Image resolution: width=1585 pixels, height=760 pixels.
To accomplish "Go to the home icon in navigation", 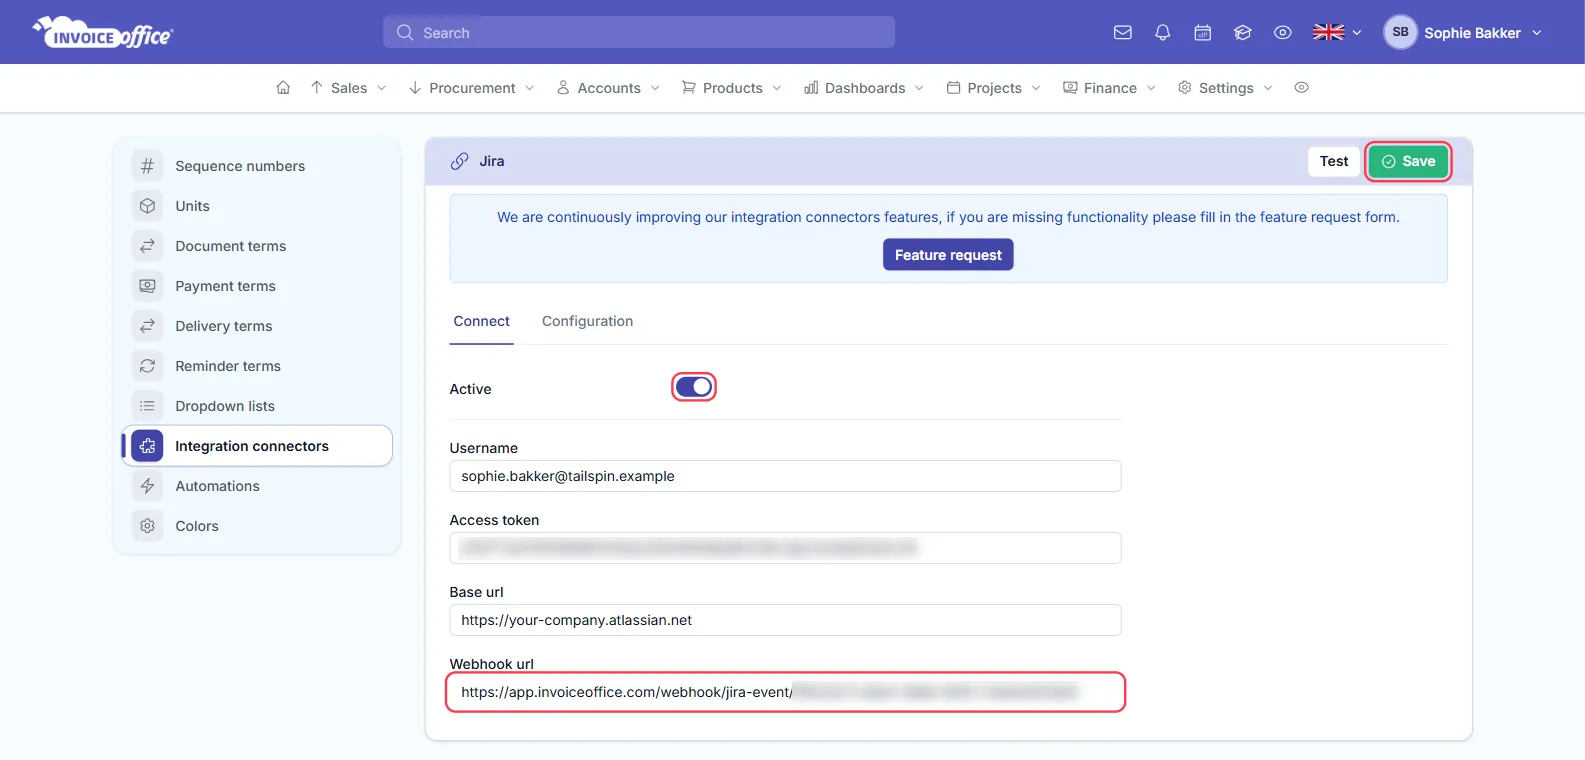I will [283, 88].
